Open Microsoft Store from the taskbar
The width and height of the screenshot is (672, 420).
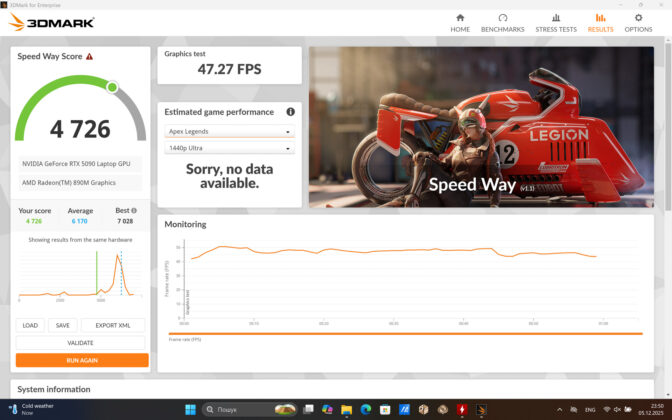(x=385, y=409)
